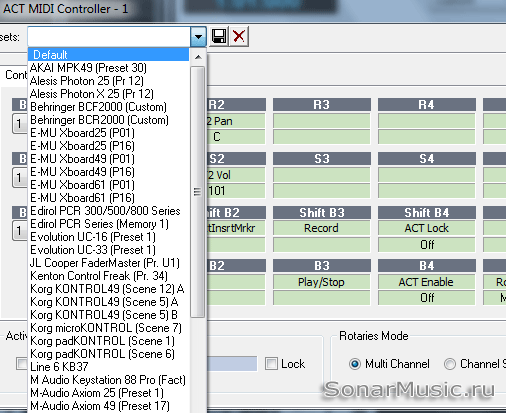Click the ACT Enable assignment cell
The image size is (506, 413).
point(427,282)
